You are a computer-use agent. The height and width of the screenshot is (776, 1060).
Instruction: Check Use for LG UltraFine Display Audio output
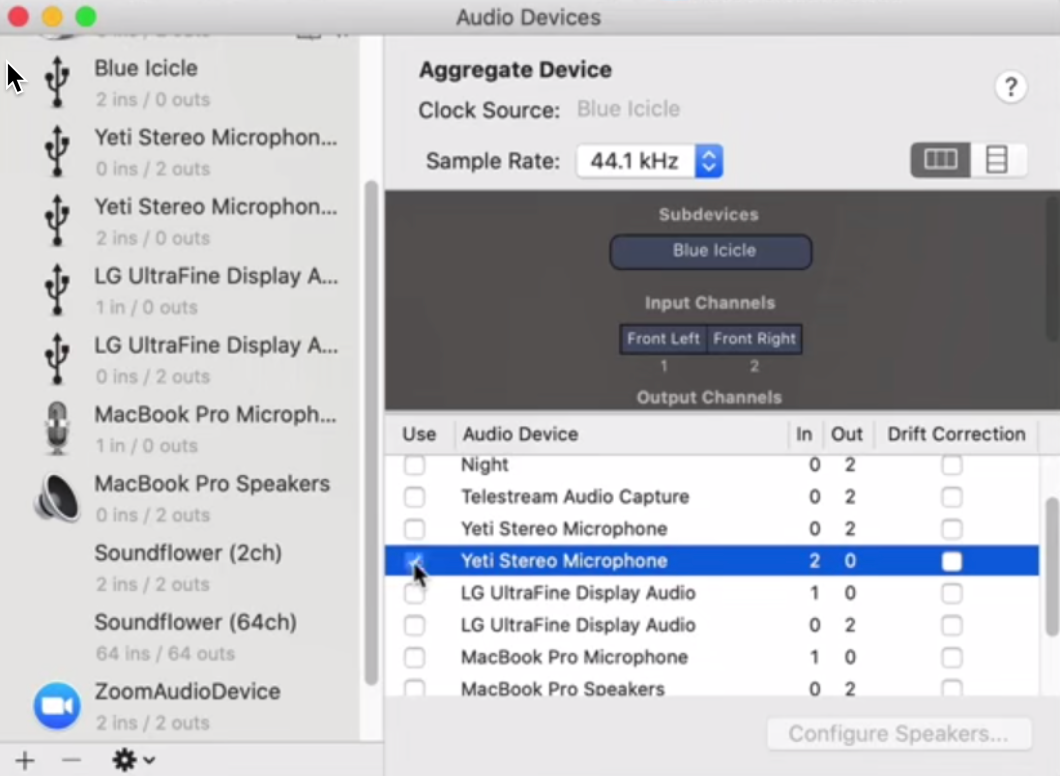[414, 625]
